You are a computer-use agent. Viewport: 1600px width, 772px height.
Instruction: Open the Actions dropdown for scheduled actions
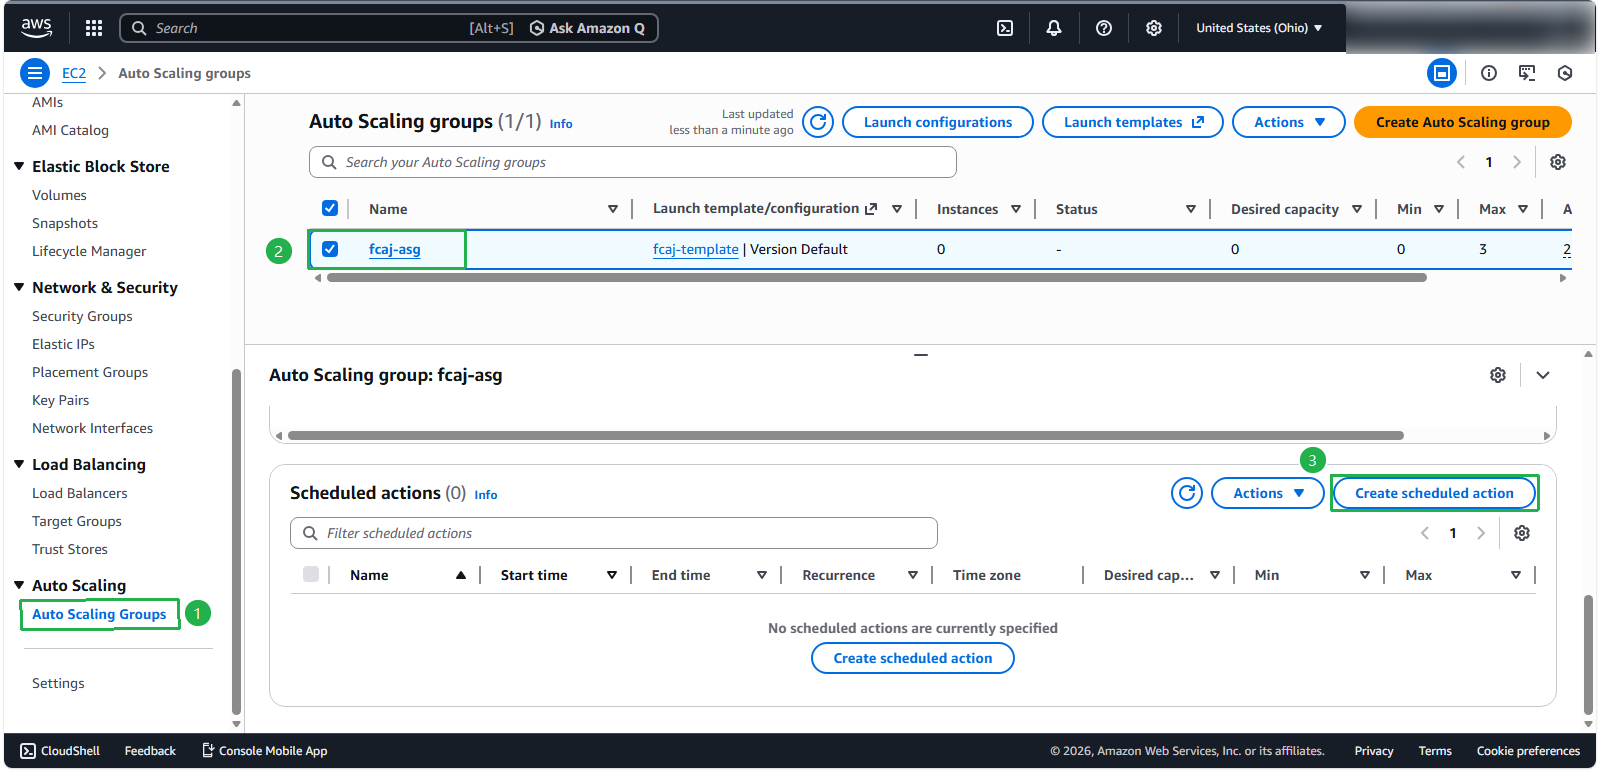[x=1267, y=493]
